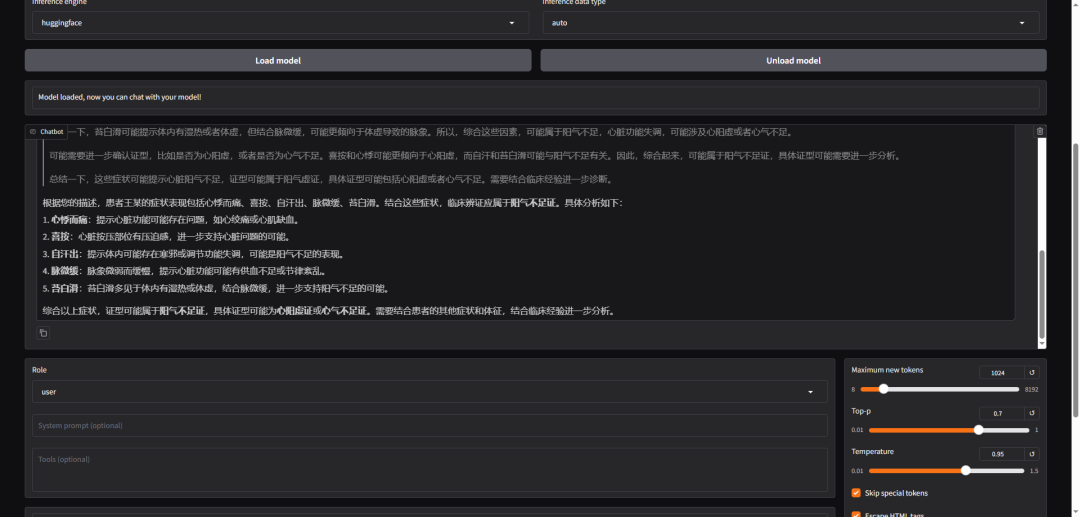Click the Unload model button
Screen dimensions: 1080x517
(x=793, y=61)
